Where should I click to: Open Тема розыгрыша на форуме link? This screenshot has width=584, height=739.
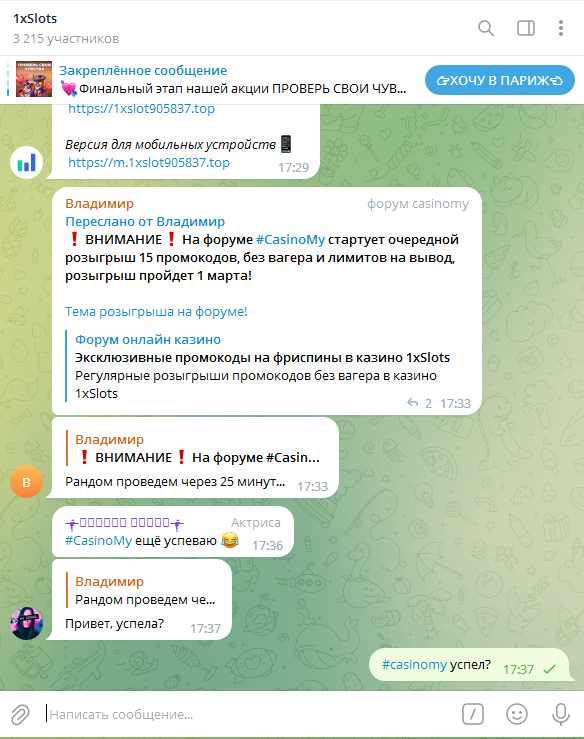tap(156, 312)
